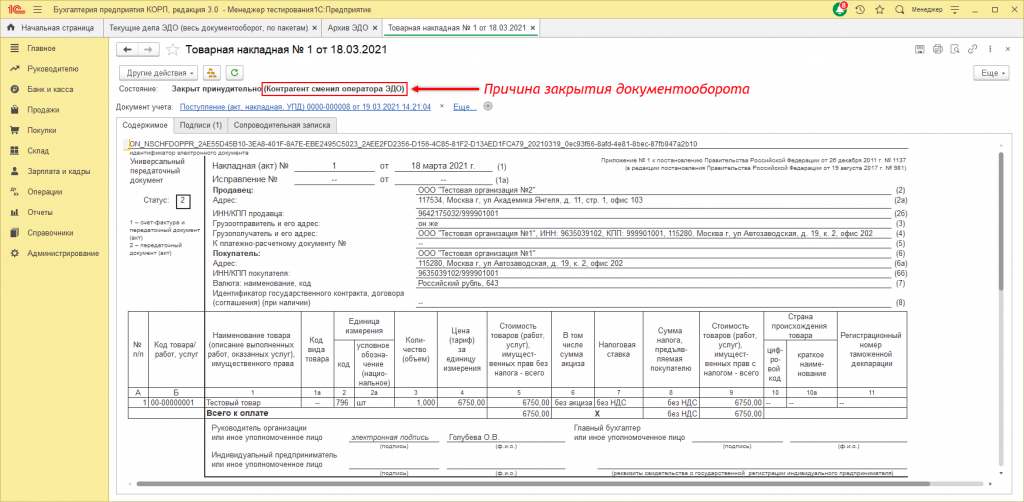Get link to document with chain icon

[x=972, y=48]
